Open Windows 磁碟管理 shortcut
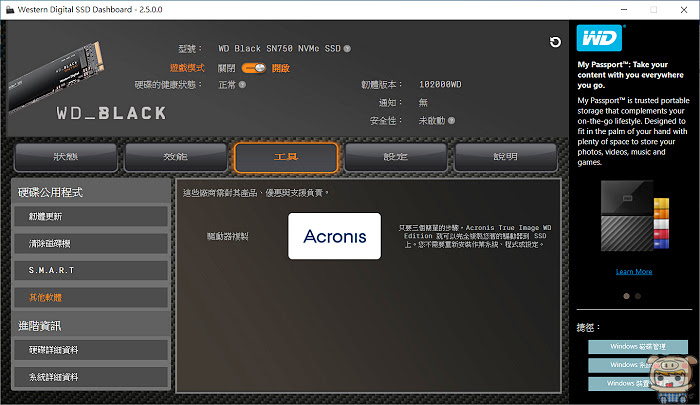Image resolution: width=700 pixels, height=405 pixels. 638,347
